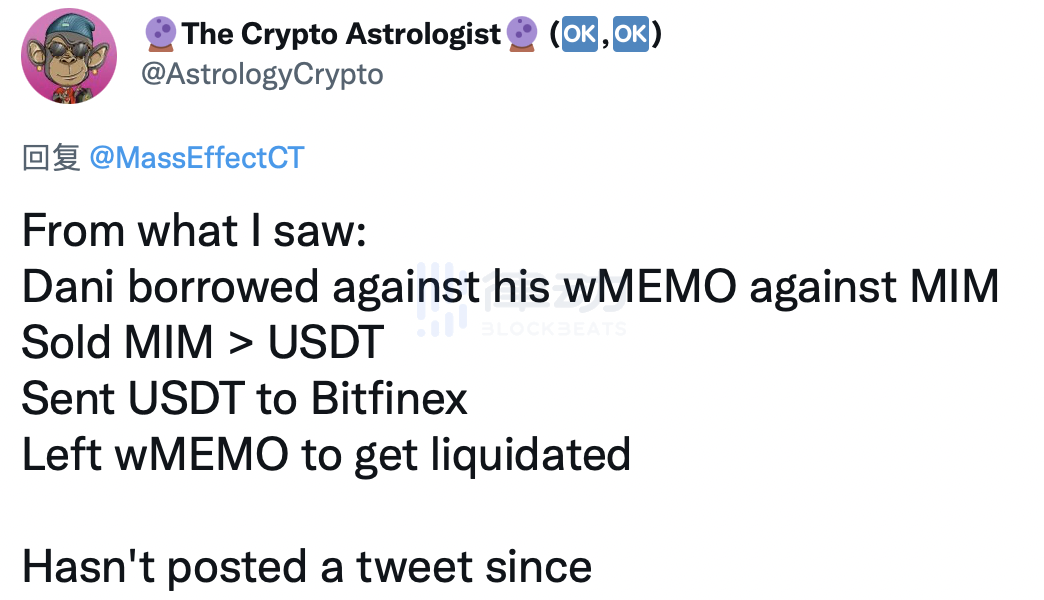Screen dimensions: 1044x600
Task: Click the first blue OK badge
Action: pos(579,34)
